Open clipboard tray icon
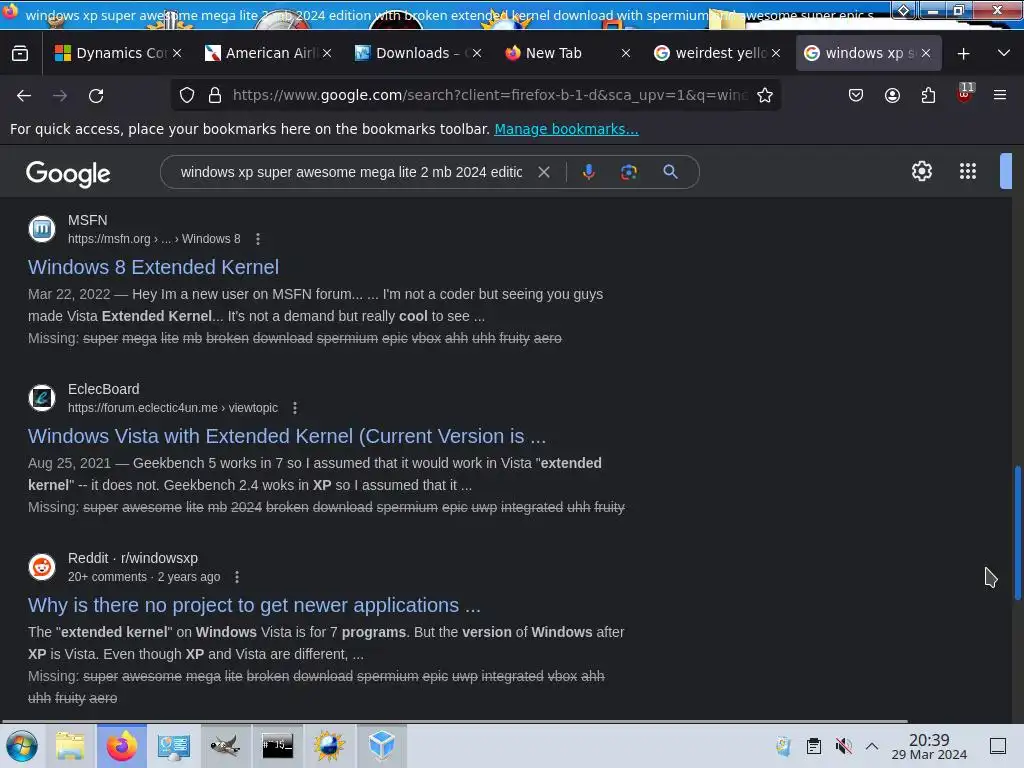 tap(814, 746)
